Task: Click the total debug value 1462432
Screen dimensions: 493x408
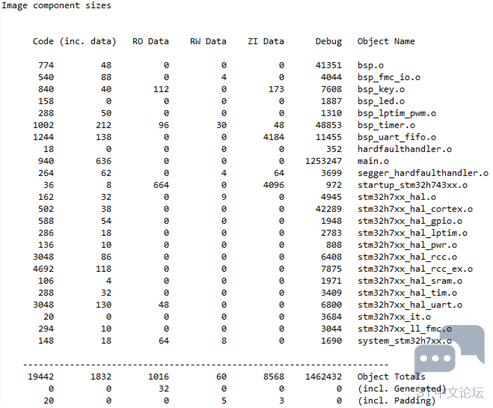Action: tap(324, 377)
